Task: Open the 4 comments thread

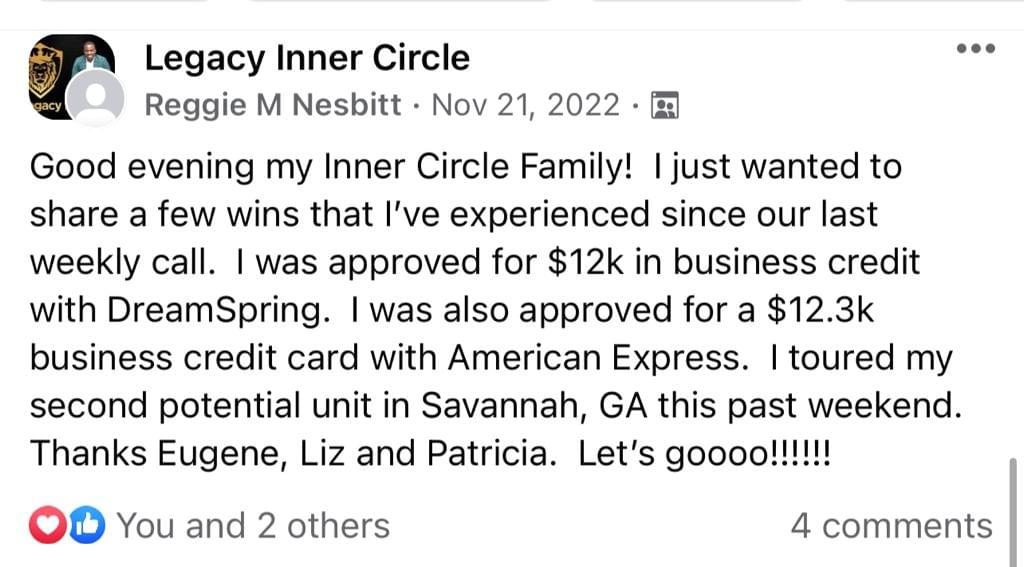Action: [x=891, y=525]
